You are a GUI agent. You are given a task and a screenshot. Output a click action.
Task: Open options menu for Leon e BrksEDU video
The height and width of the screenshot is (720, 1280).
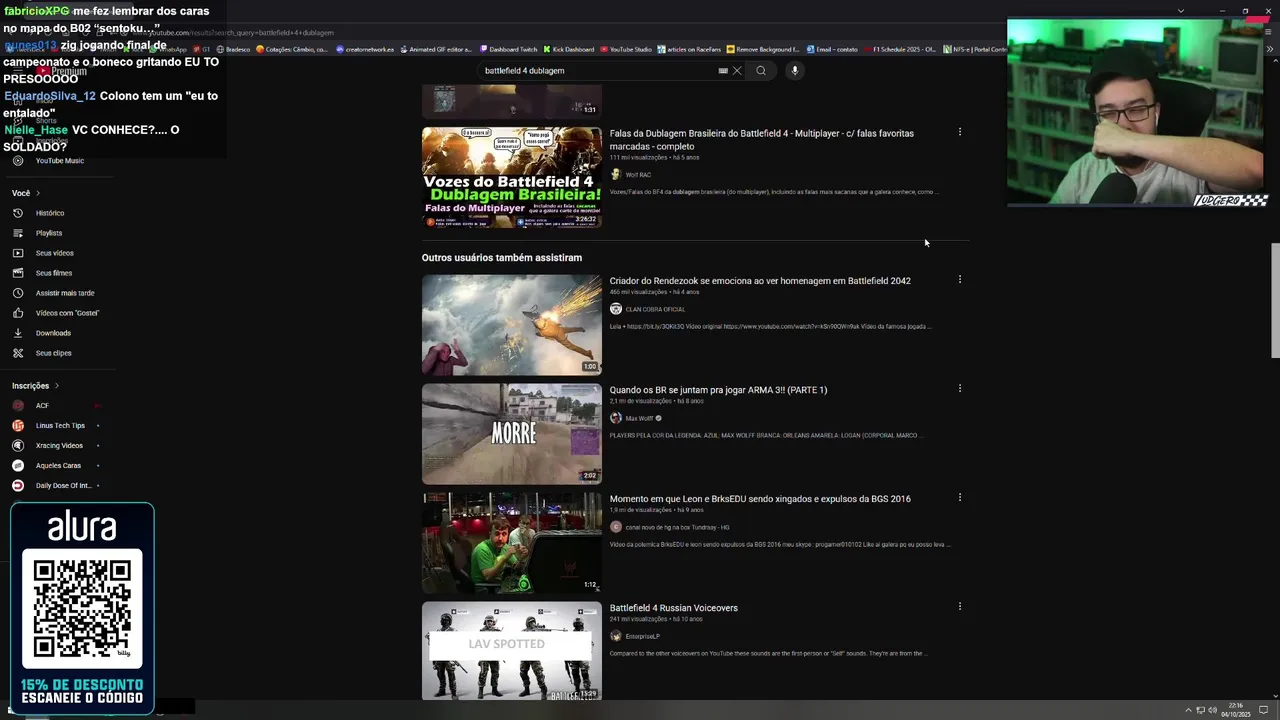[960, 498]
